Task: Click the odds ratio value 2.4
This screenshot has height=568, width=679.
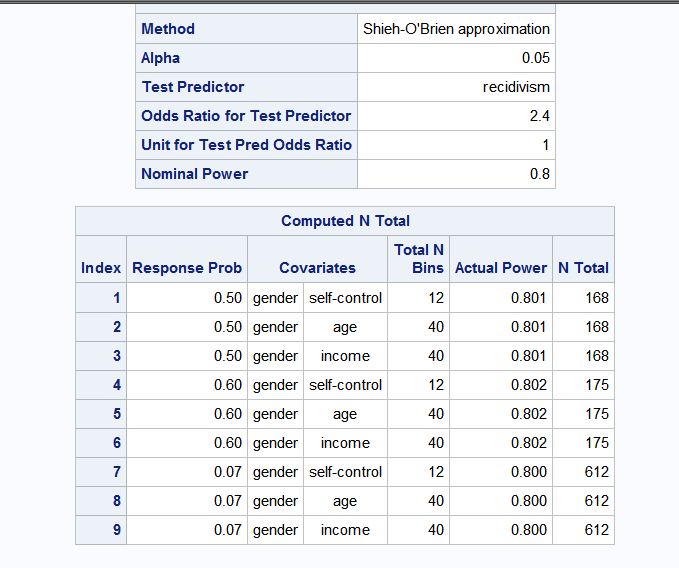Action: click(x=540, y=116)
